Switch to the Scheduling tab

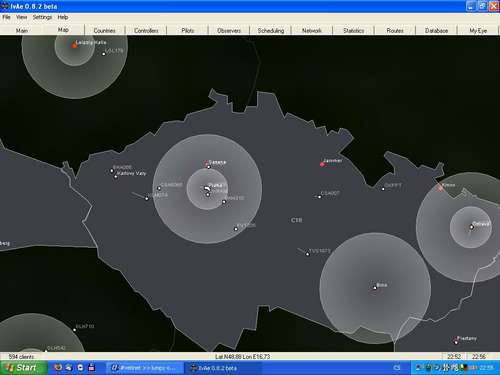(x=271, y=30)
